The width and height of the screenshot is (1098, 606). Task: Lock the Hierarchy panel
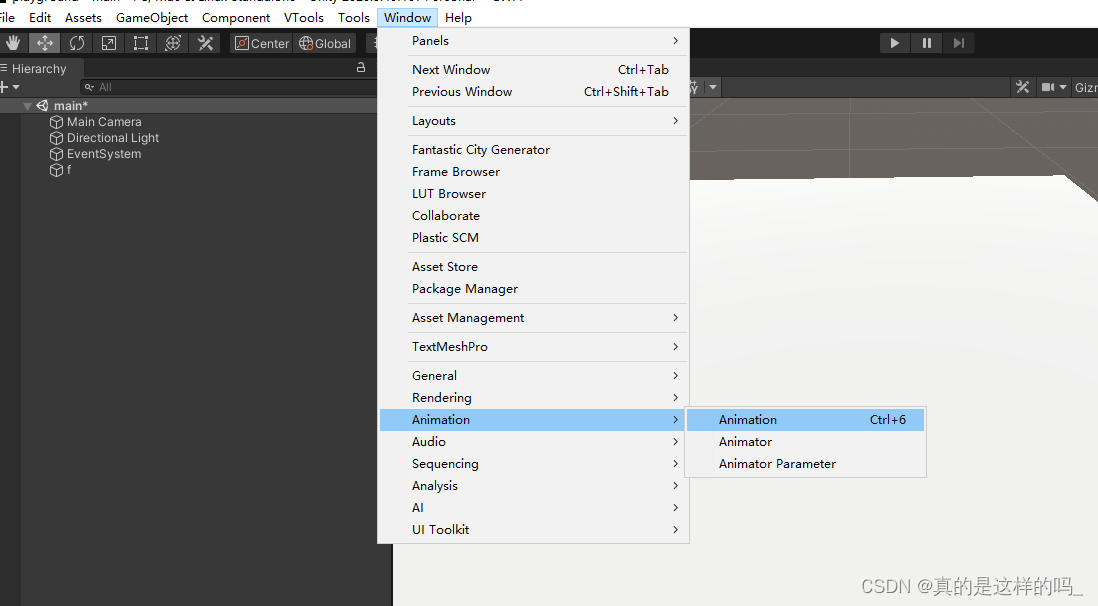[361, 68]
